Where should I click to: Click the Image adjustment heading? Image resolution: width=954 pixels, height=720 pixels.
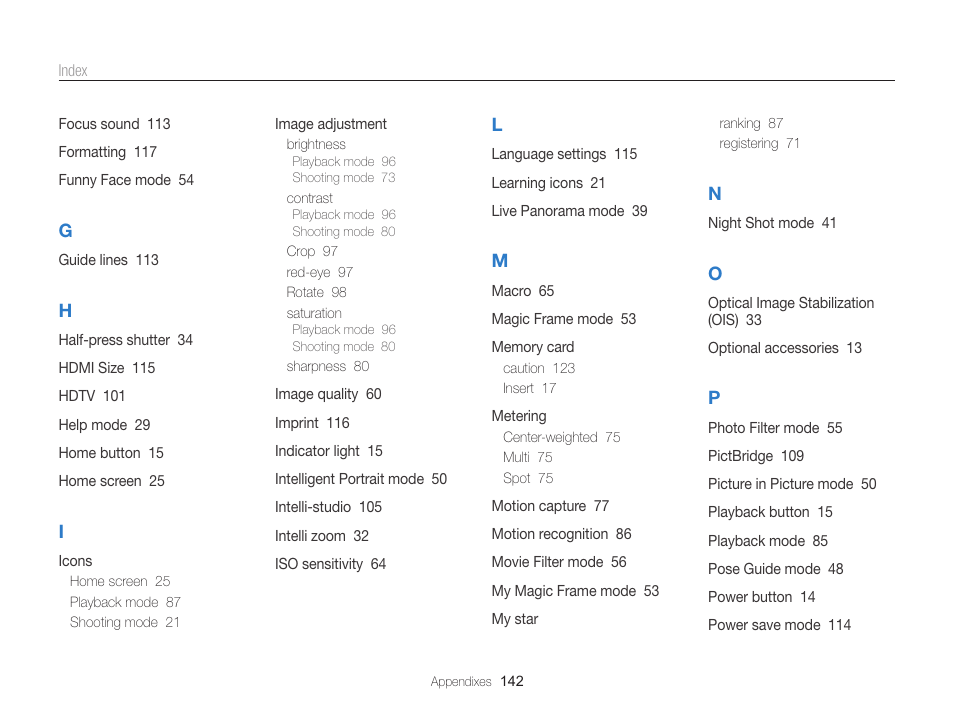tap(330, 124)
